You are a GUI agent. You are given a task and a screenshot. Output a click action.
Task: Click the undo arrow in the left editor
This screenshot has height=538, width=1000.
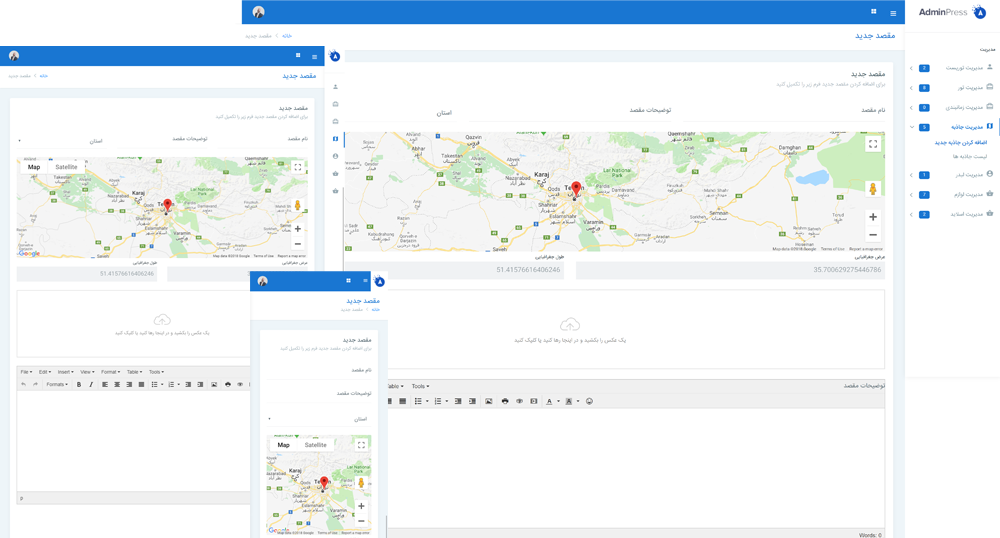pyautogui.click(x=24, y=384)
